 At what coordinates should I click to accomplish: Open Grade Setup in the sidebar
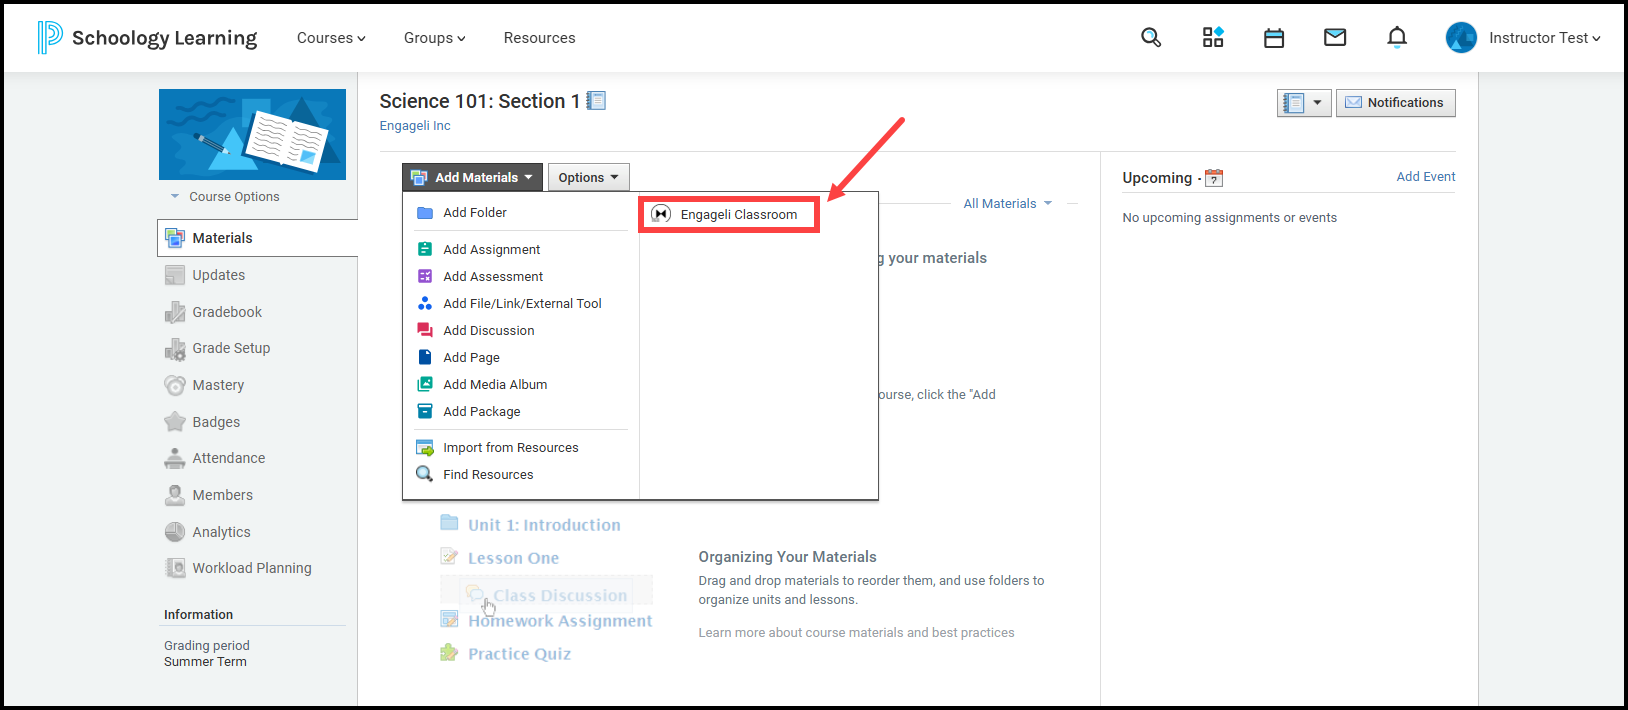tap(231, 348)
